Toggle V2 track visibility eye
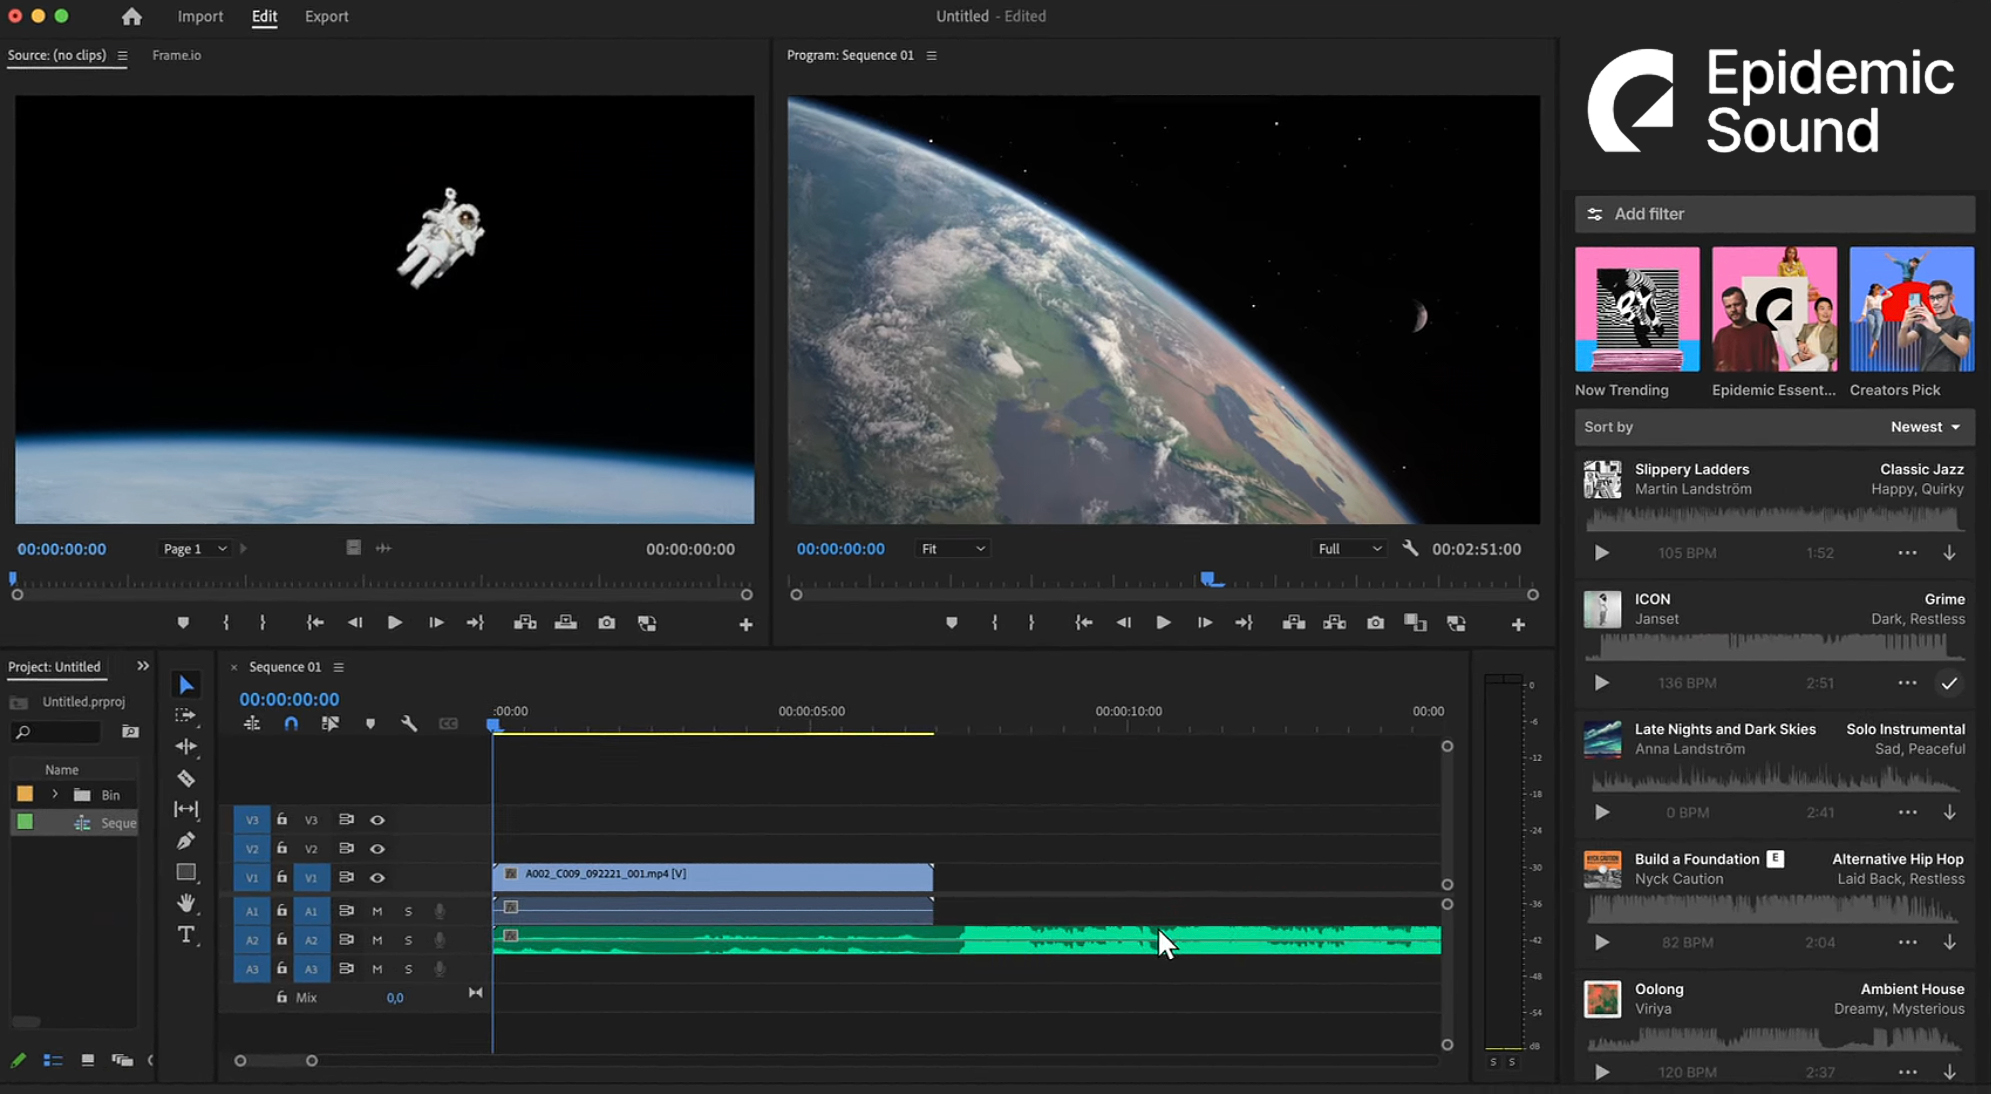The width and height of the screenshot is (1991, 1094). click(377, 849)
